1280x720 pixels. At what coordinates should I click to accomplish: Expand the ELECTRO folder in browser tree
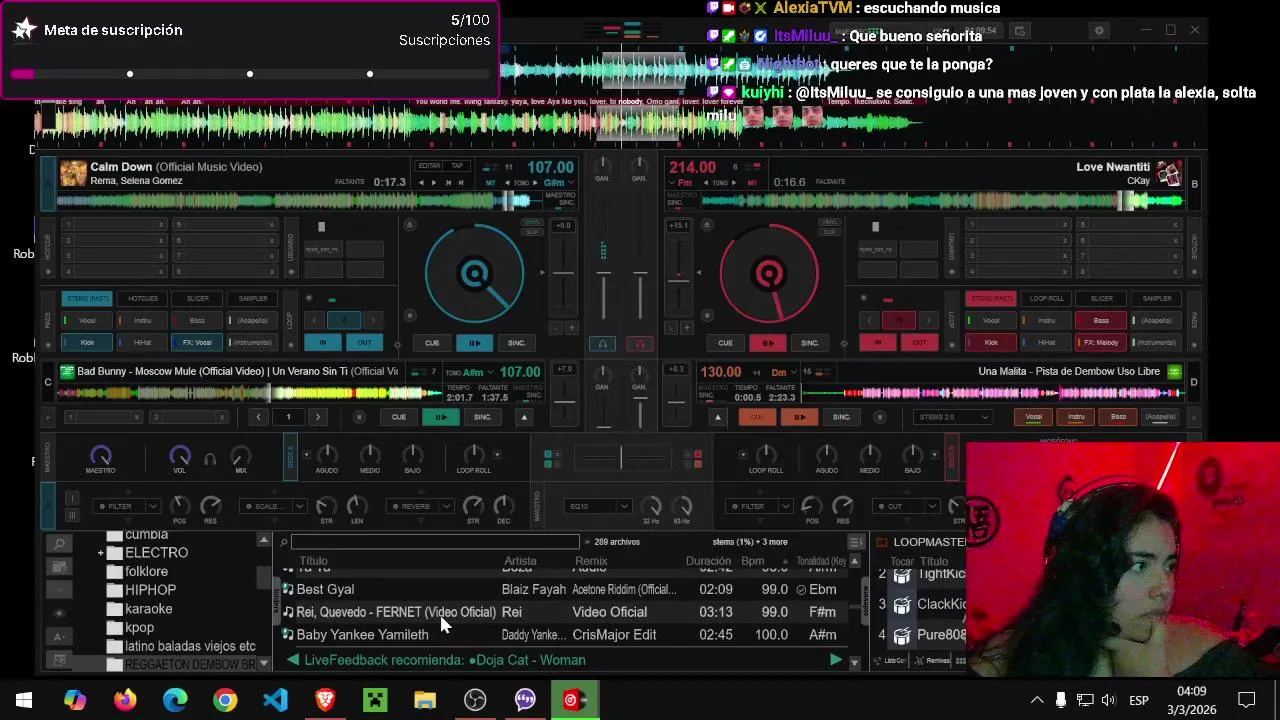tap(101, 553)
